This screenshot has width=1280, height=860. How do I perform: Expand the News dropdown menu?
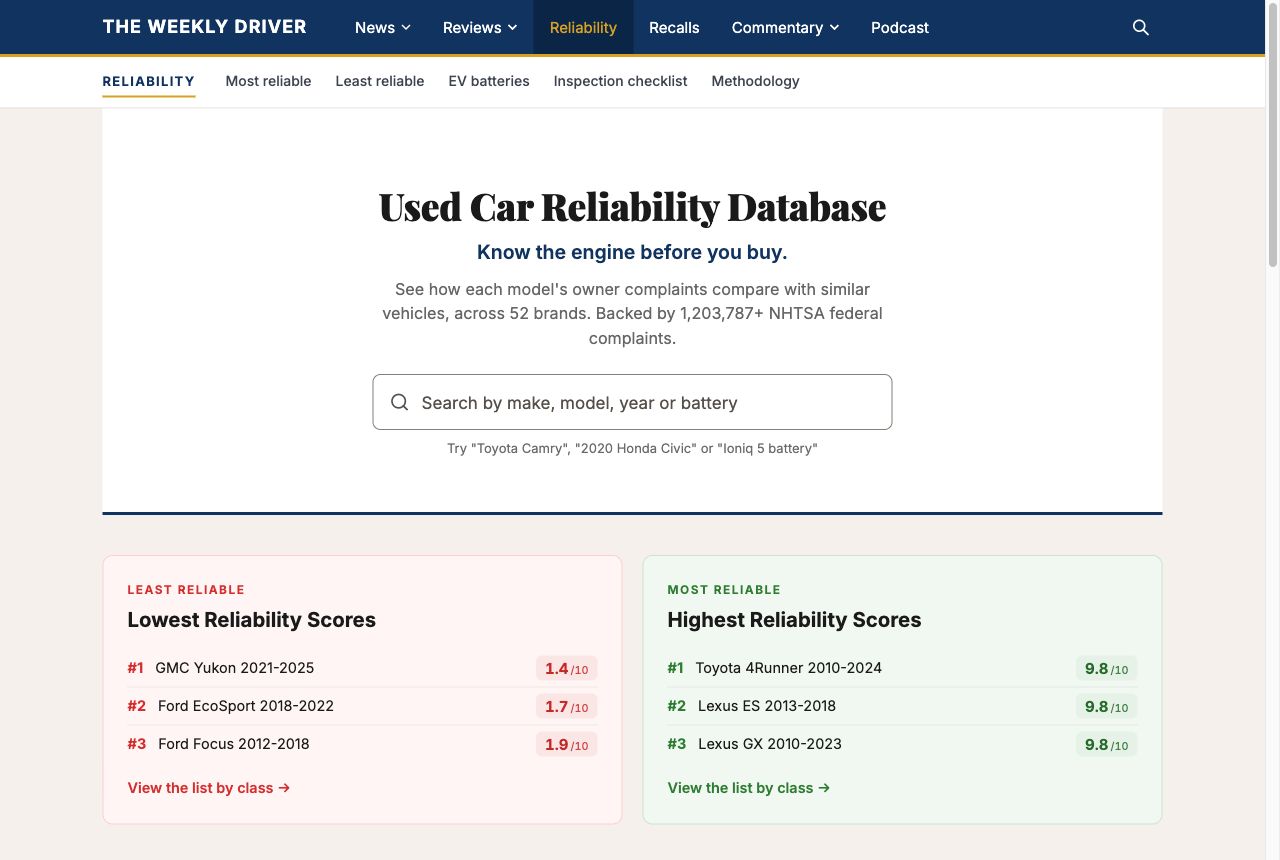[x=383, y=28]
